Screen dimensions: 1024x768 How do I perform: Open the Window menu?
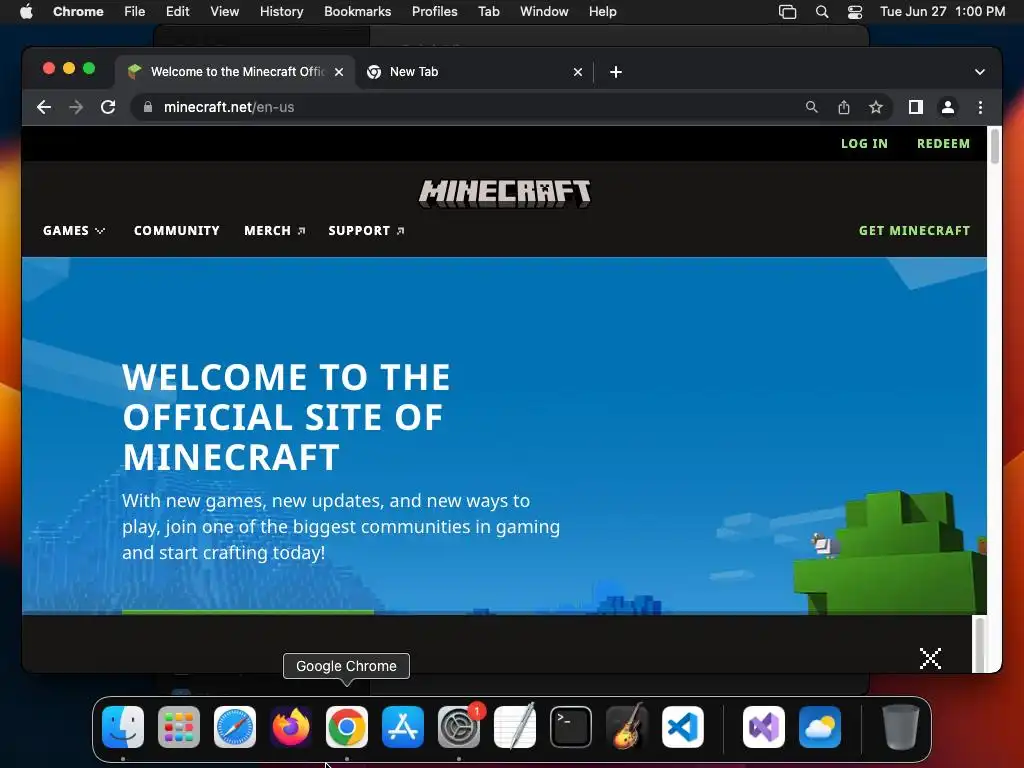tap(544, 12)
